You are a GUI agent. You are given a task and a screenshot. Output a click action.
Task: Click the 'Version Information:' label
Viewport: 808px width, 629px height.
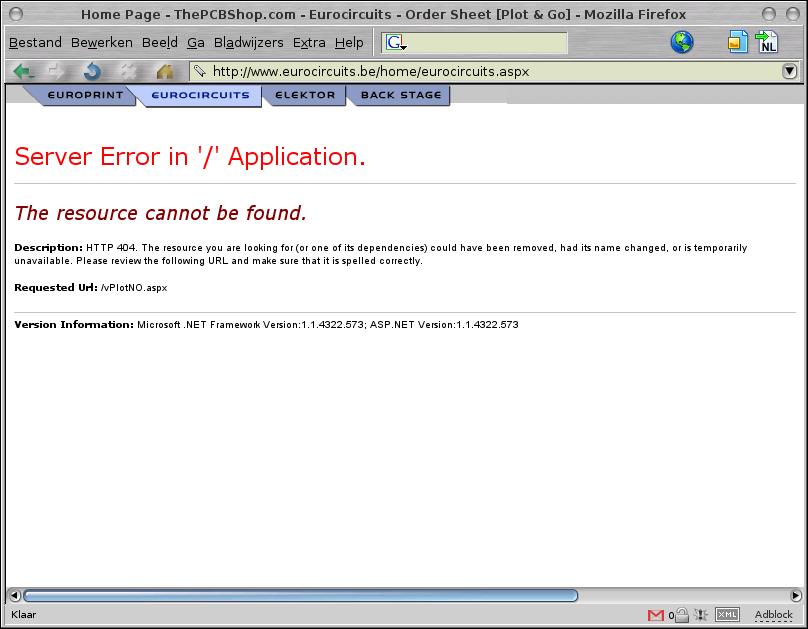(74, 325)
